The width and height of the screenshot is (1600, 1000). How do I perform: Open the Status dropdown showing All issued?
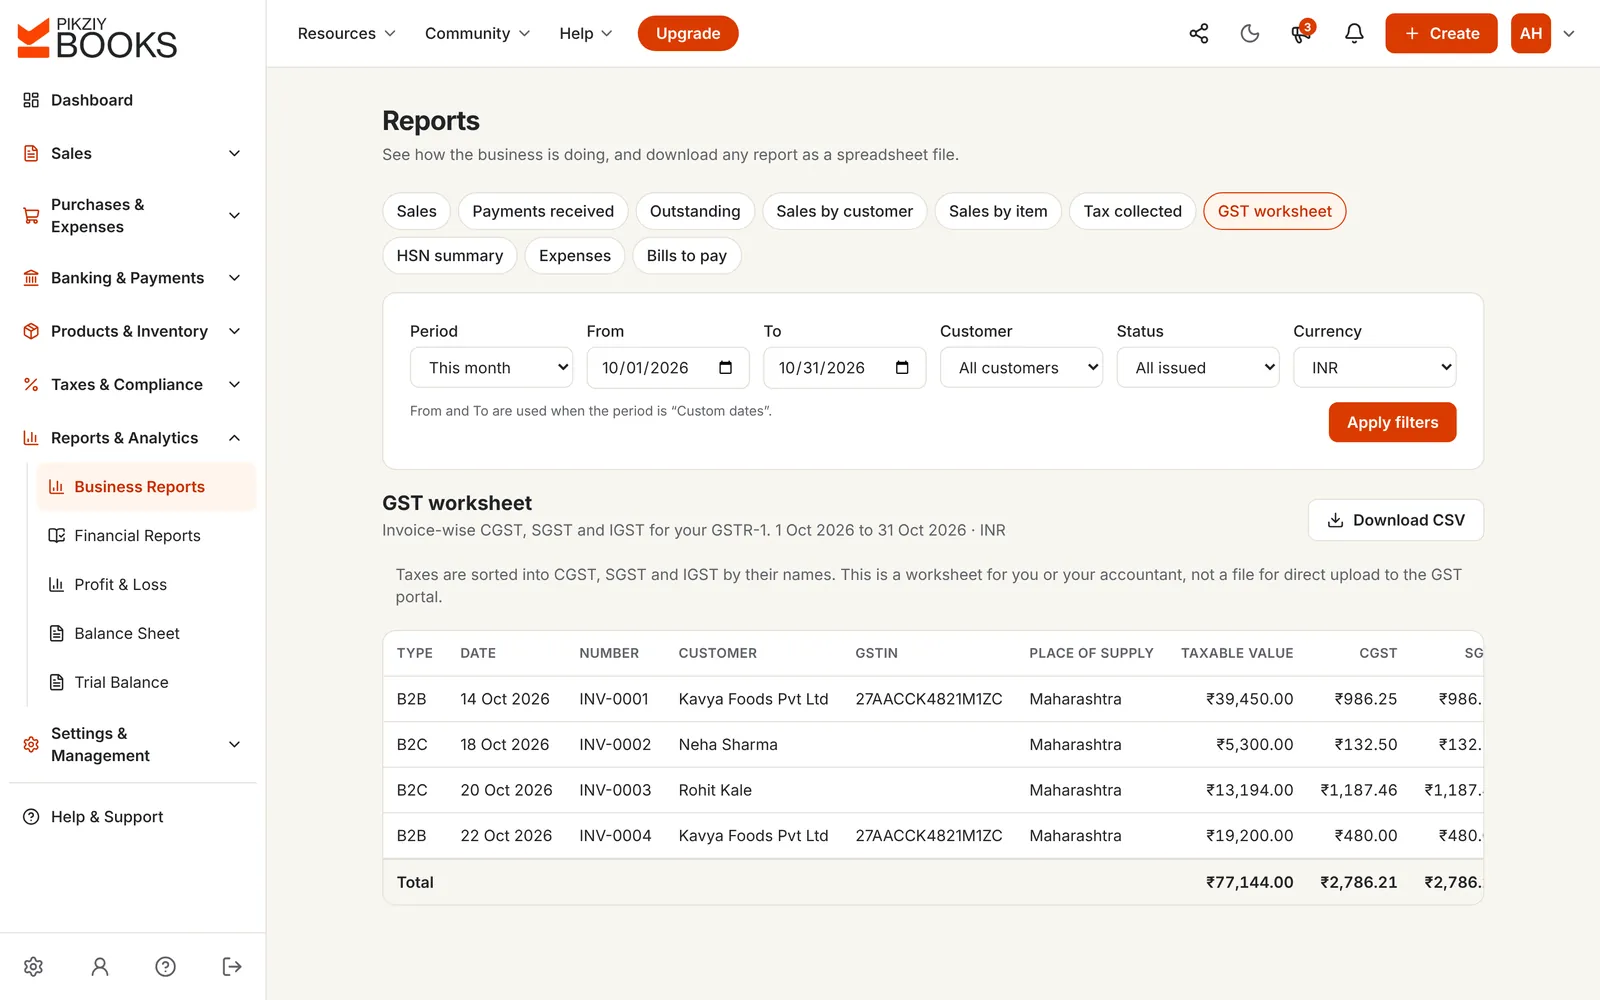pyautogui.click(x=1197, y=368)
